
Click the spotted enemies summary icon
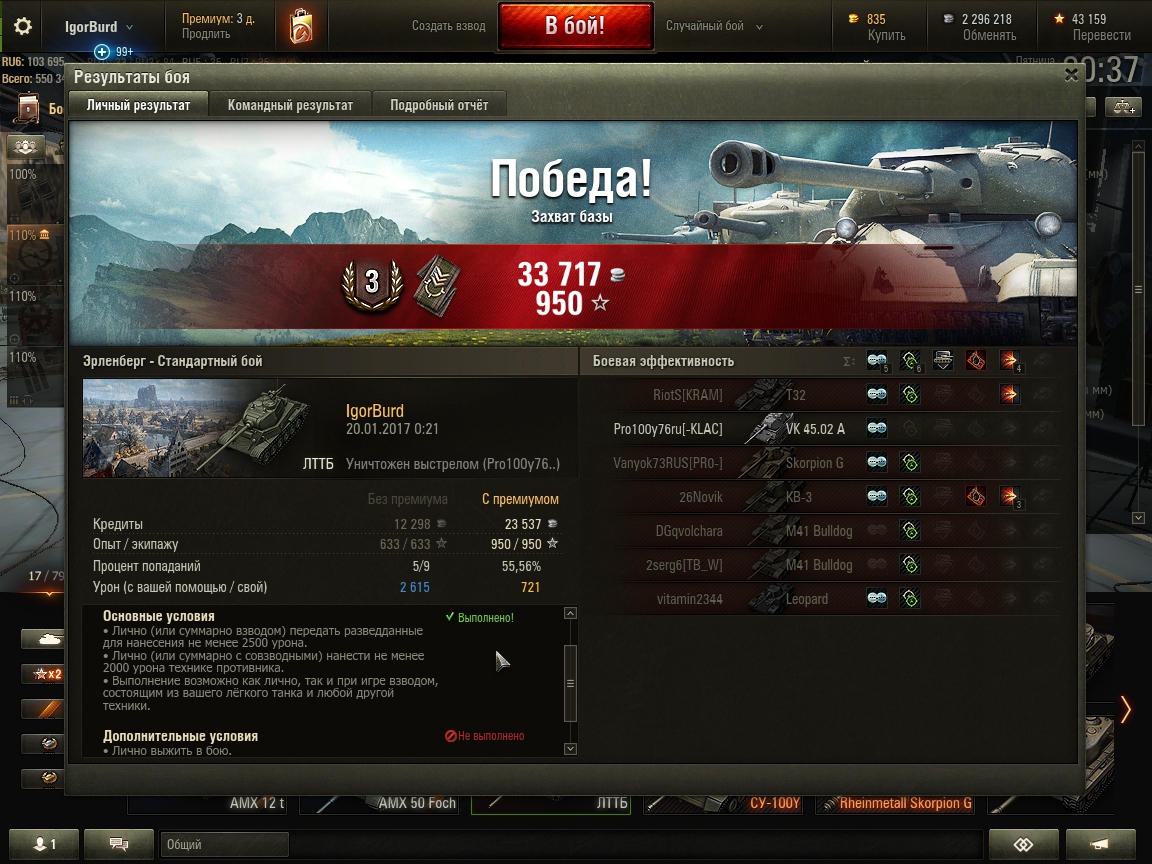876,361
